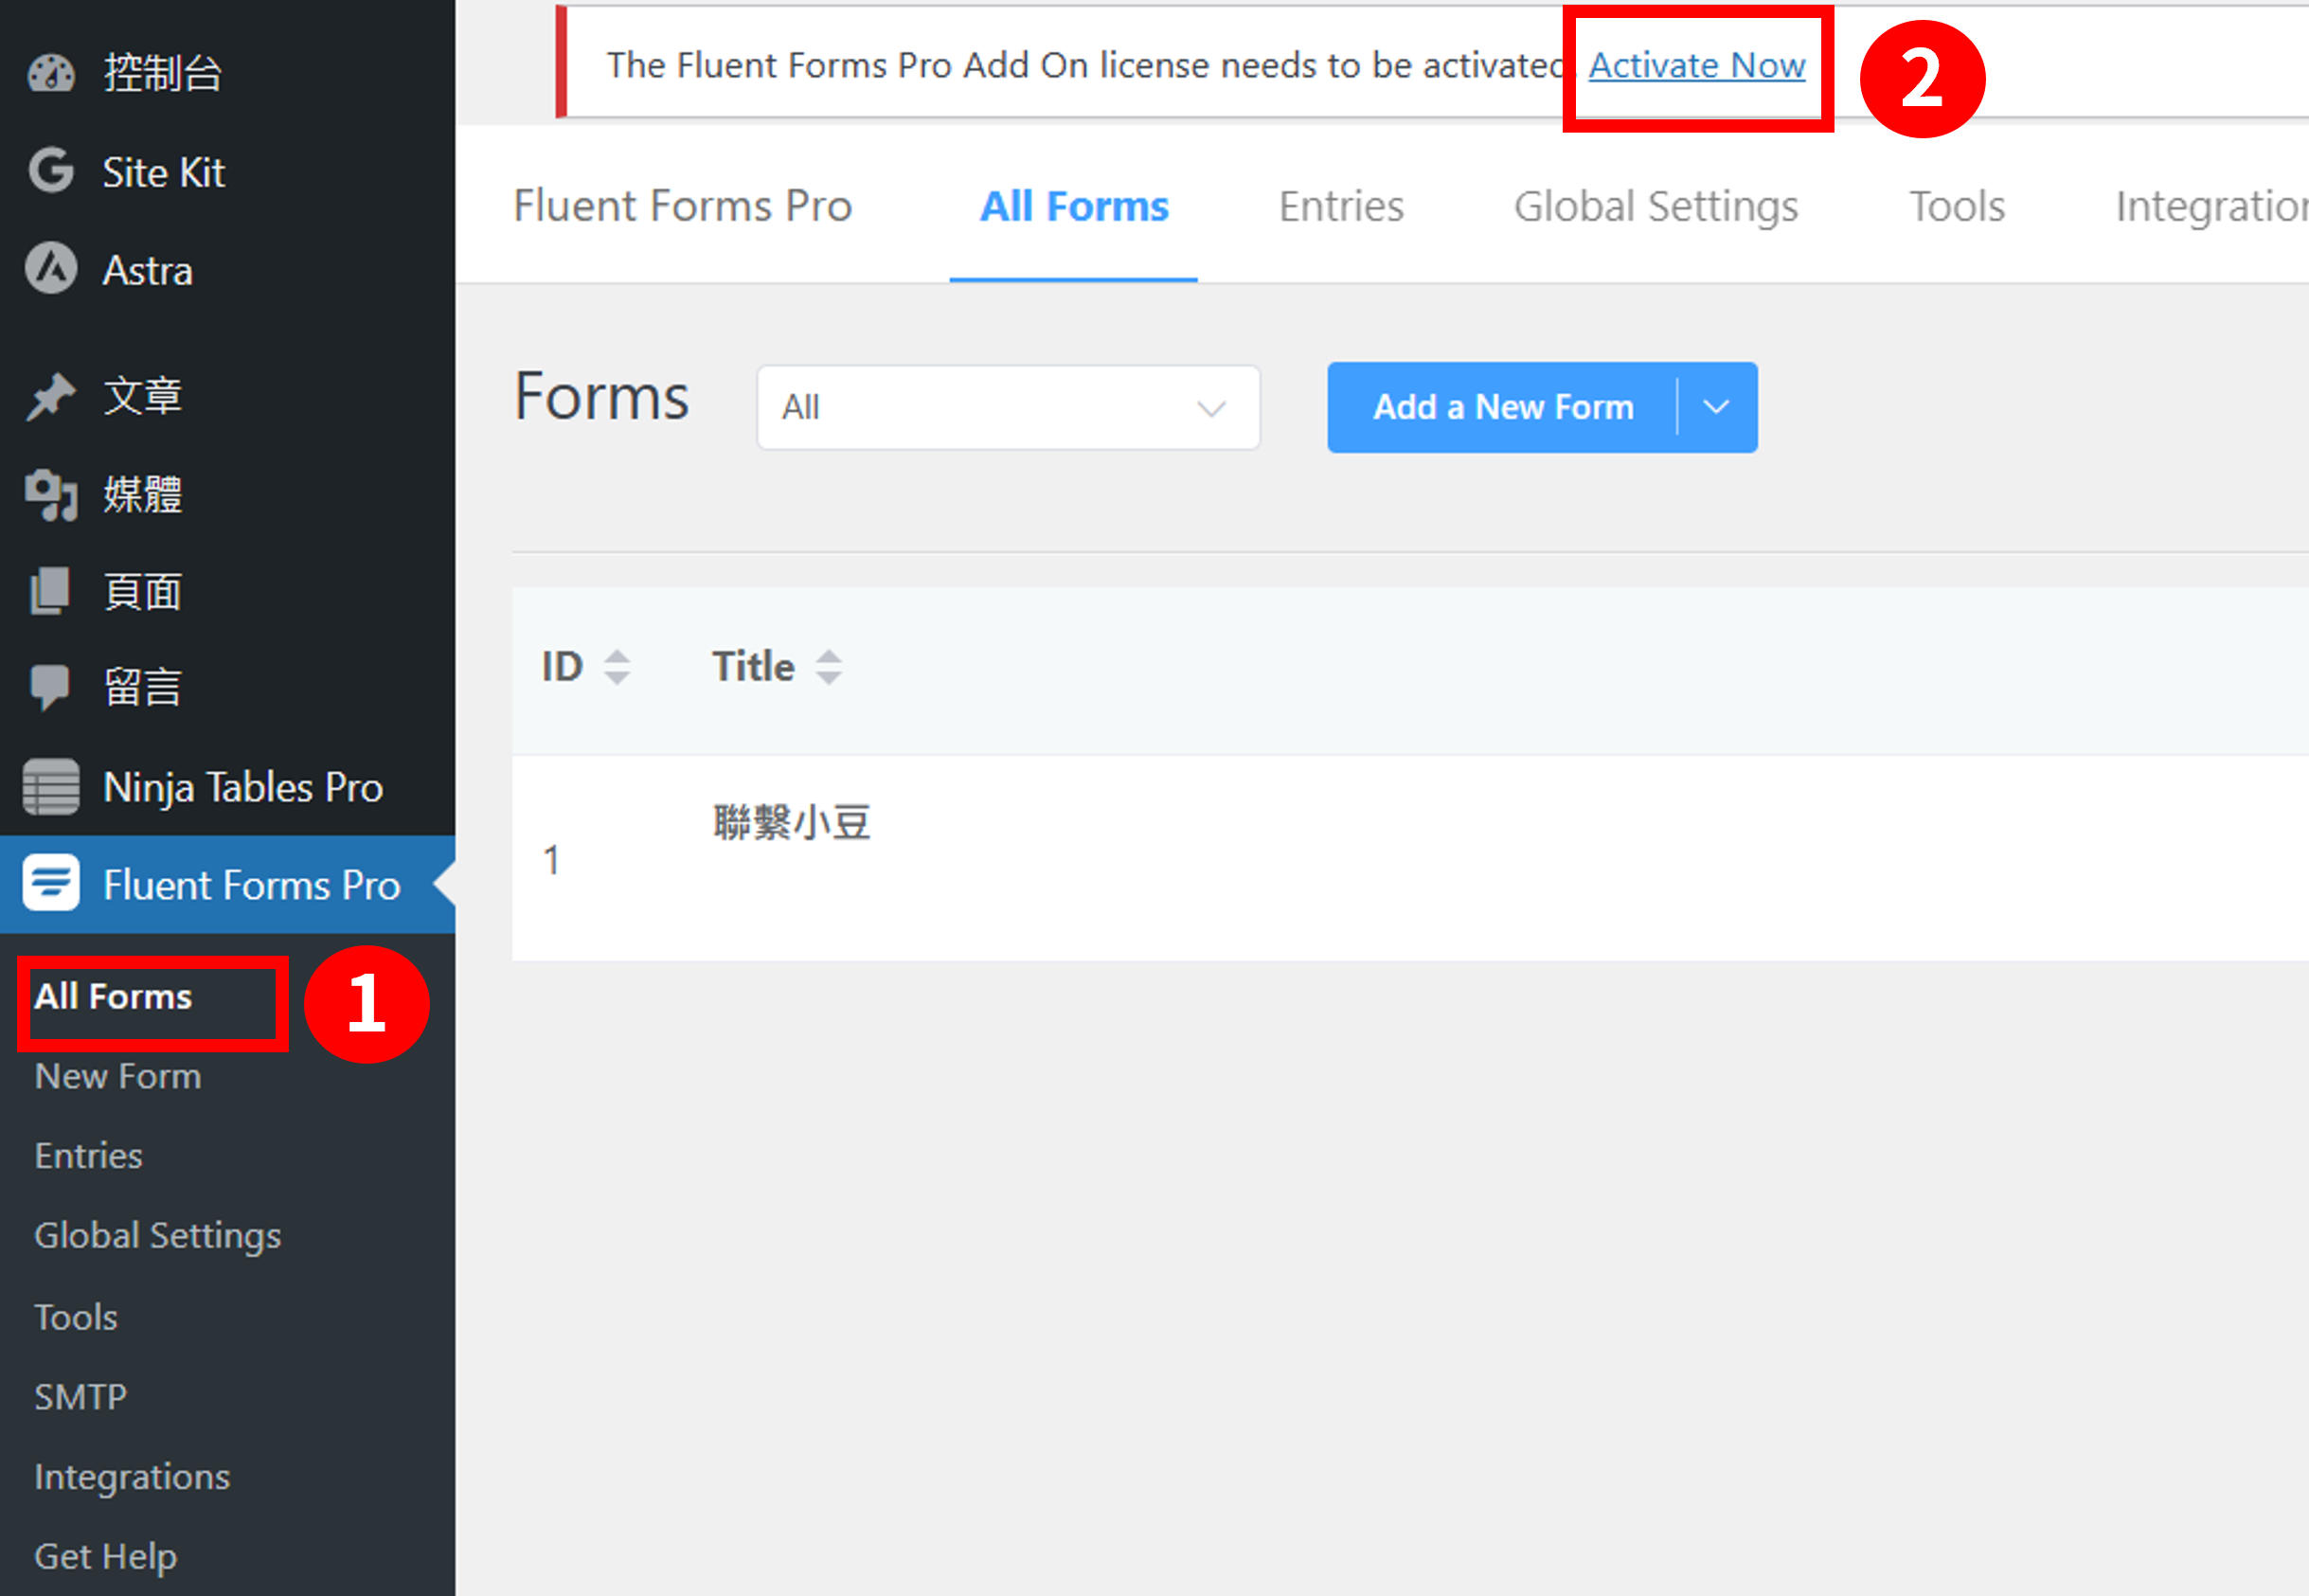Open the Site Kit sidebar menu label

[164, 172]
